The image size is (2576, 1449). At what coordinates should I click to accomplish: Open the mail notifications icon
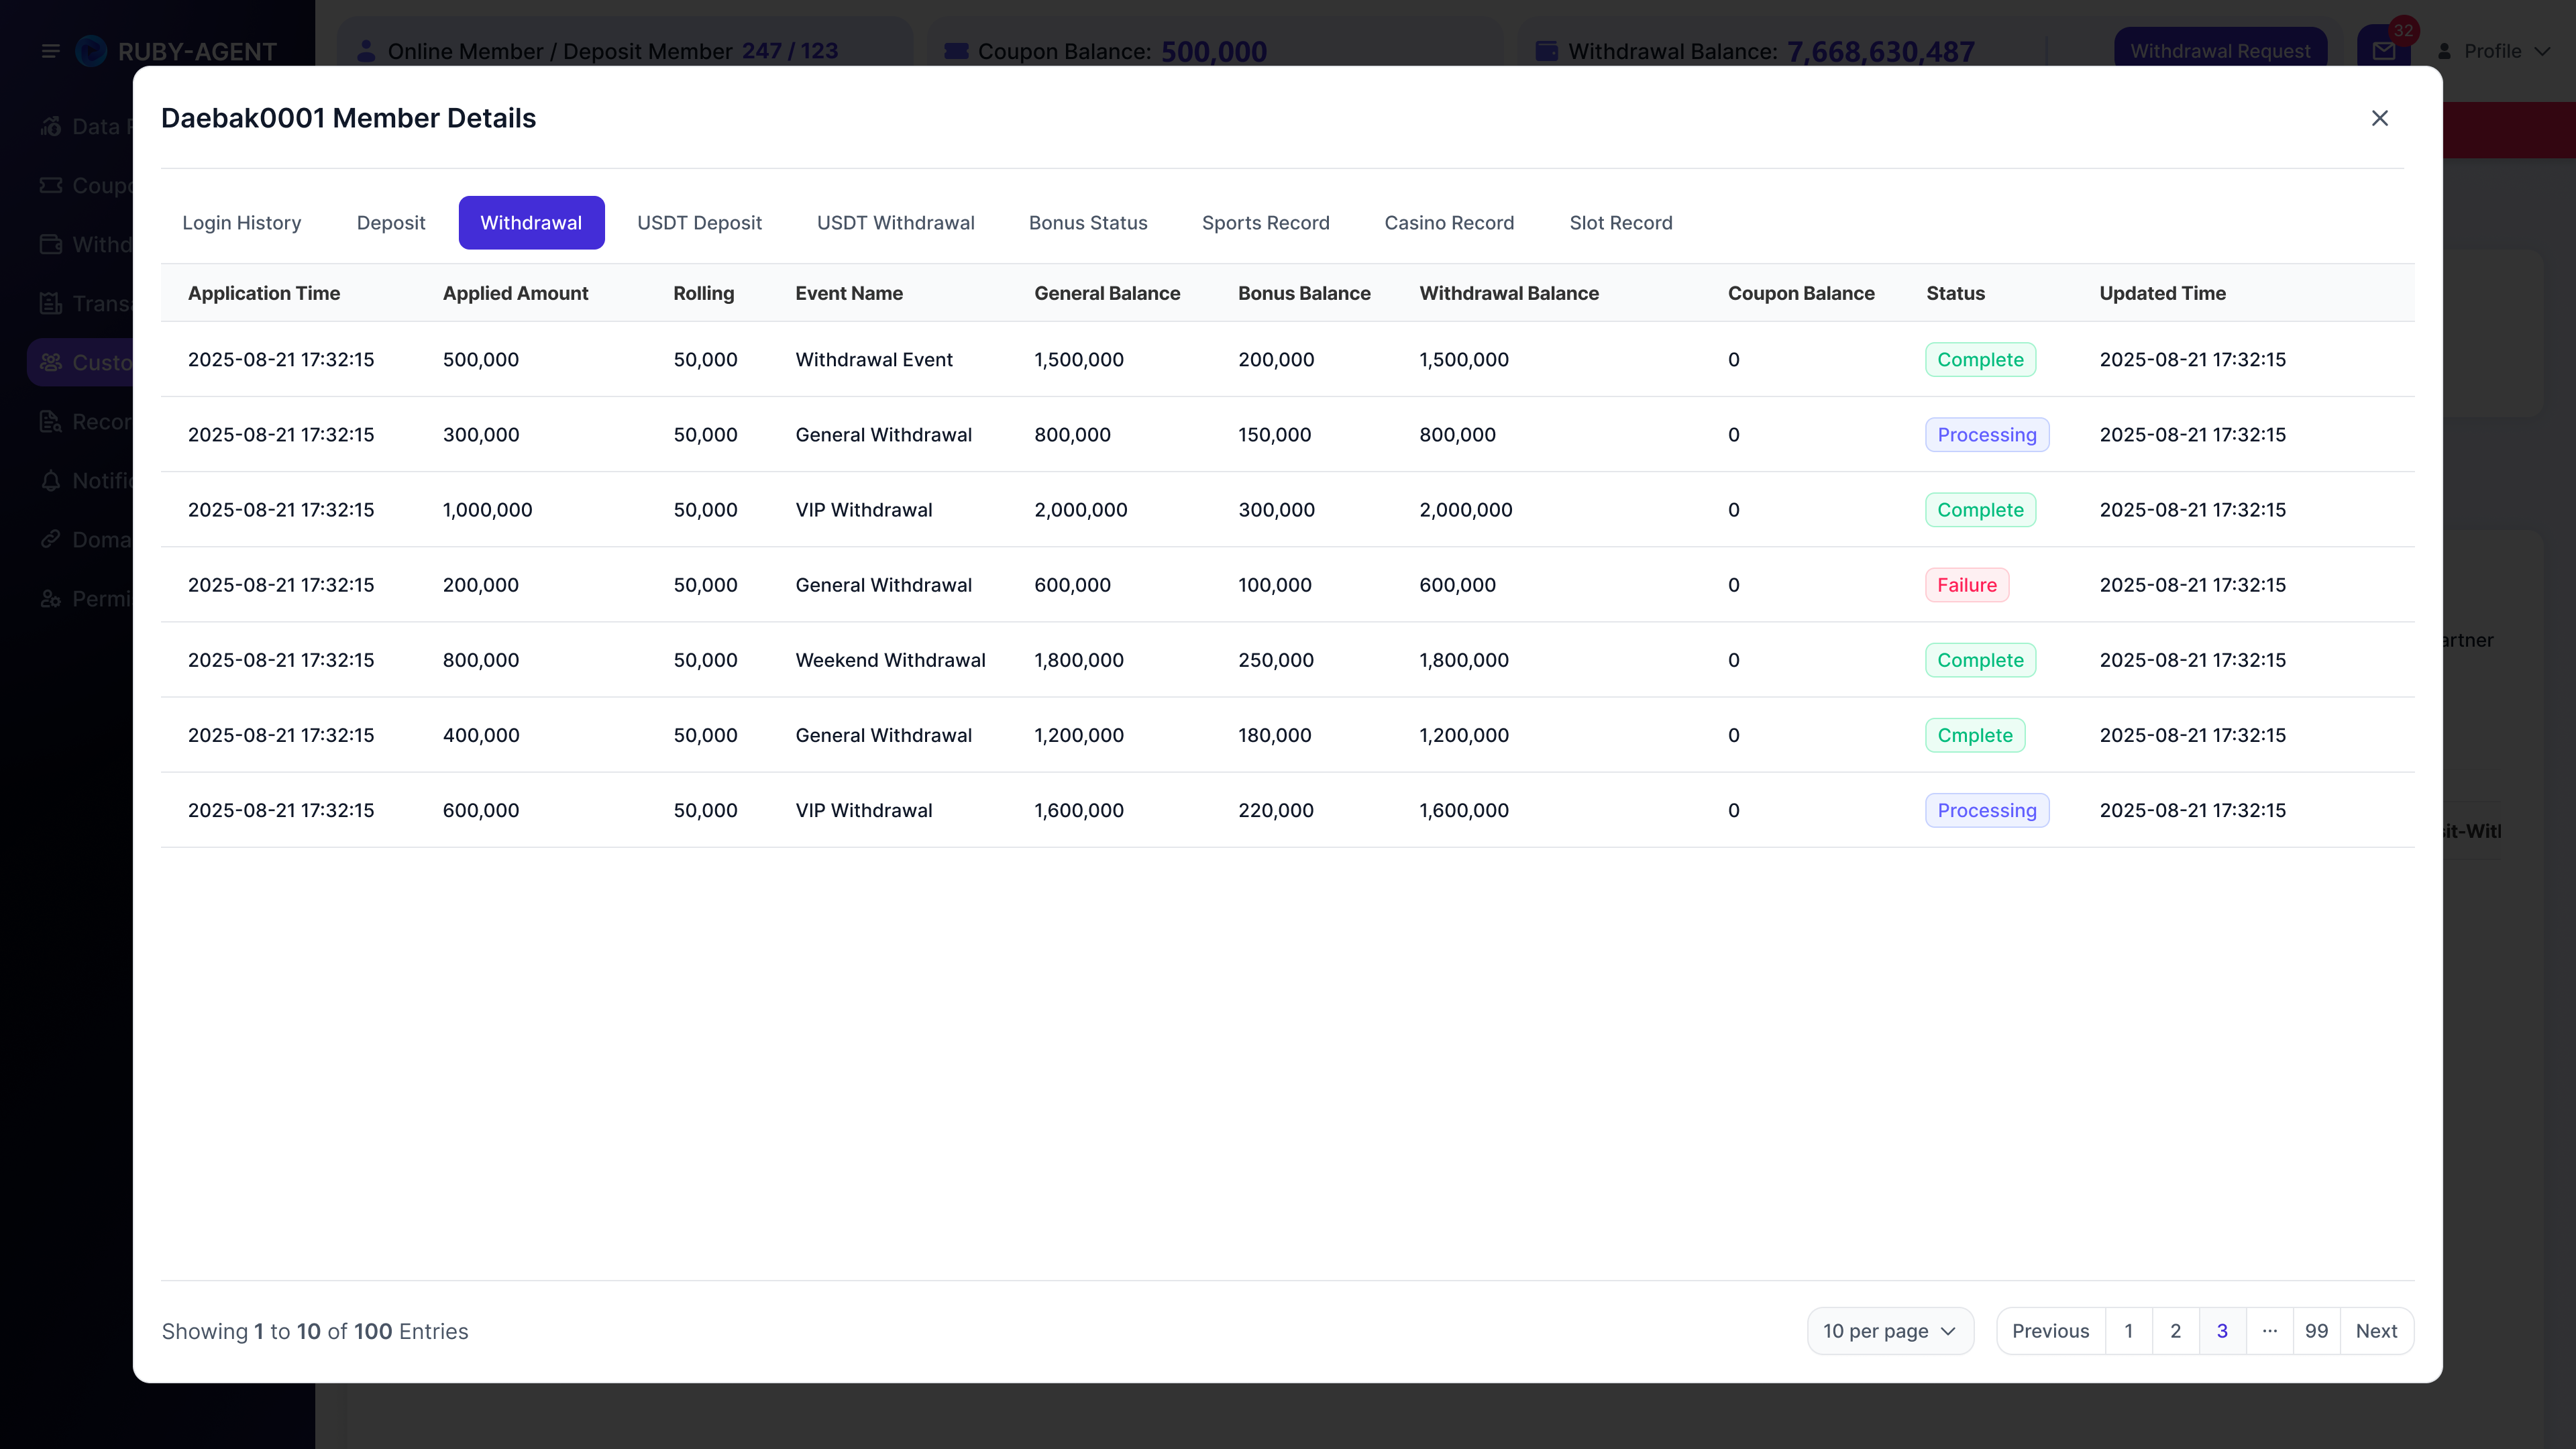[x=2384, y=51]
